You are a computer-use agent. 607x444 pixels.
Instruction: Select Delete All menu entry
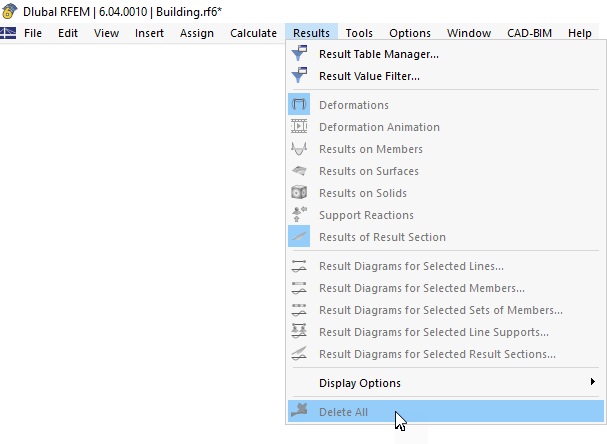(x=343, y=412)
